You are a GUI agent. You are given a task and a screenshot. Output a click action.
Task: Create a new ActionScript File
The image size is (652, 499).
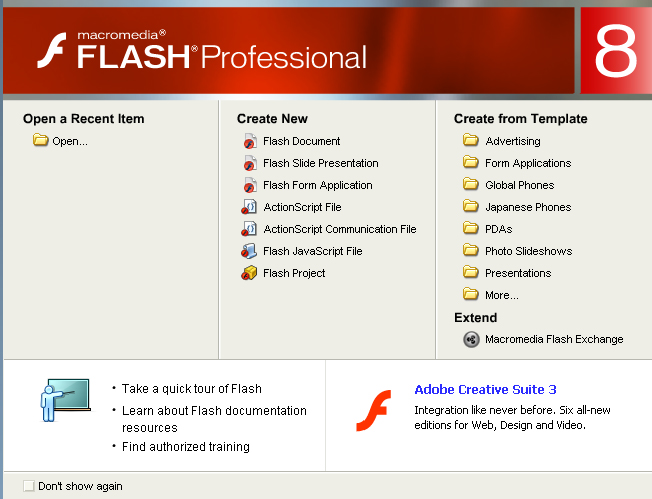pyautogui.click(x=302, y=208)
